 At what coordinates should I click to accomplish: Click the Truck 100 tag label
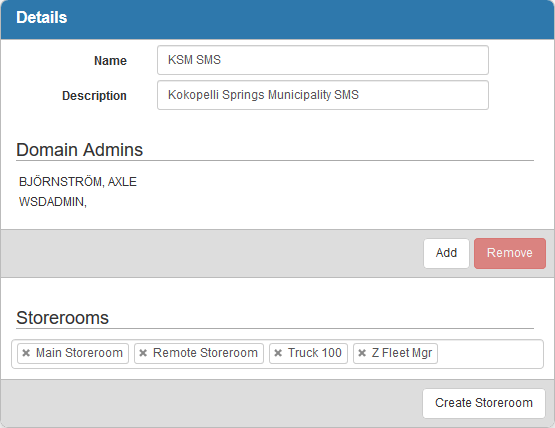(x=315, y=353)
